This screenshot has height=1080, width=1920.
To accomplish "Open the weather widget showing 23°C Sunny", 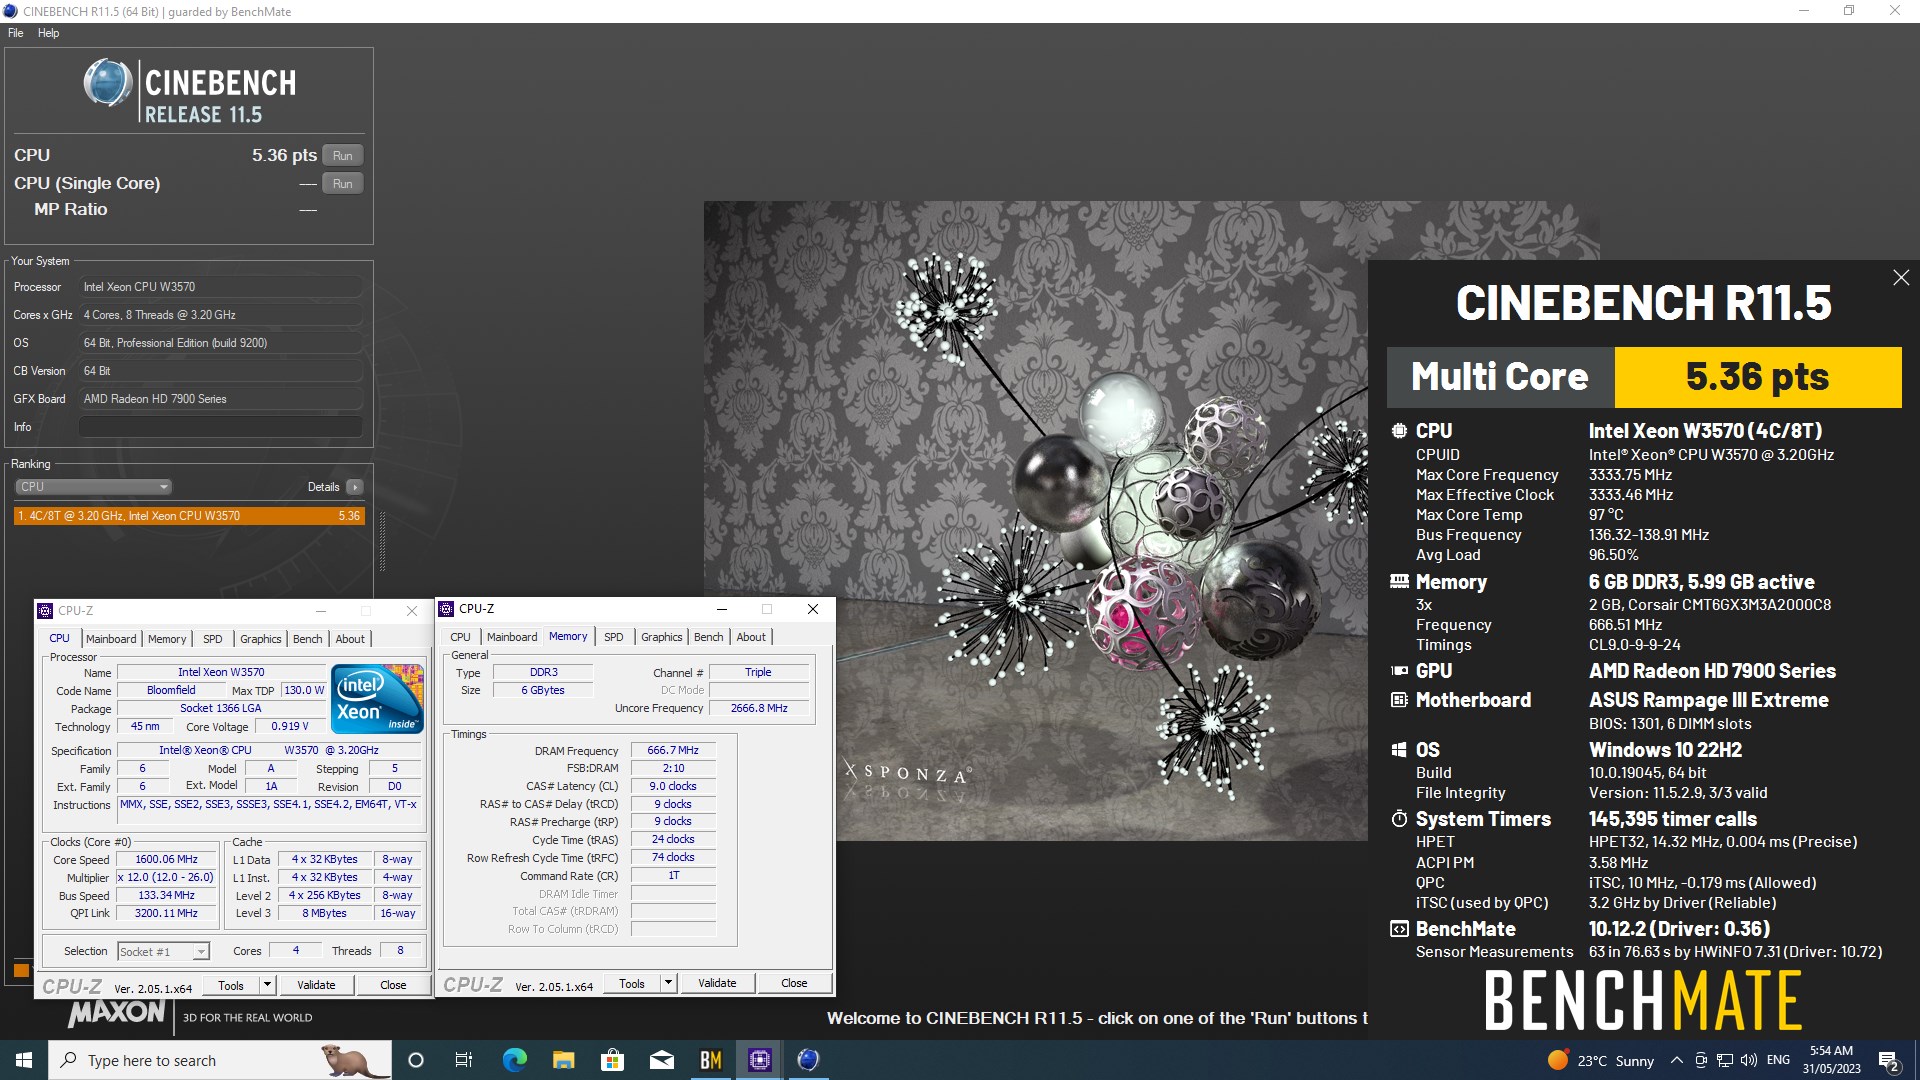I will (x=1600, y=1060).
